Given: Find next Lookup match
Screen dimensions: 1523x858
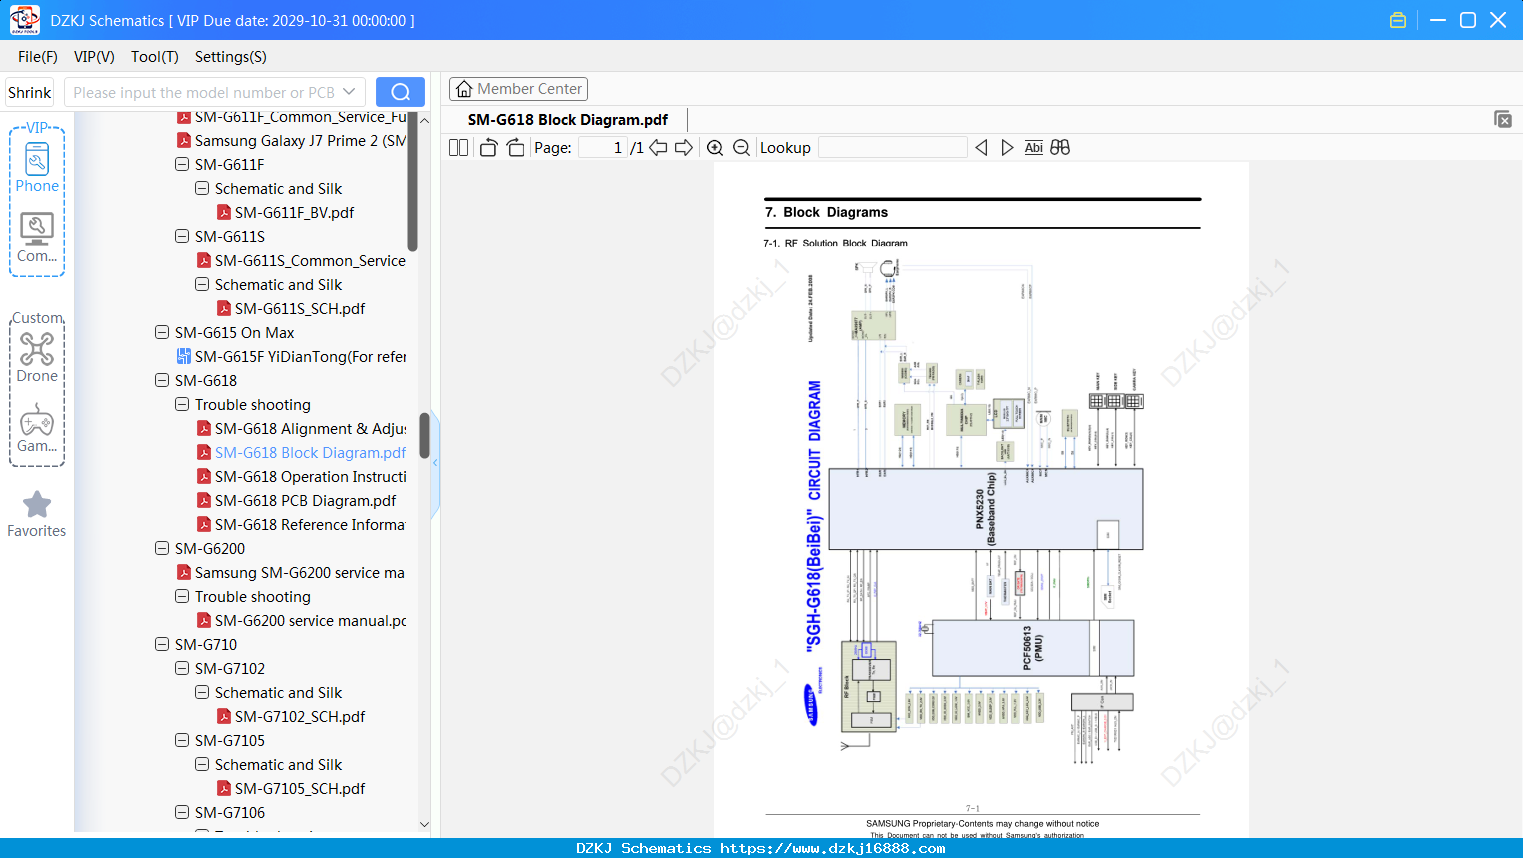Looking at the screenshot, I should pyautogui.click(x=1007, y=148).
